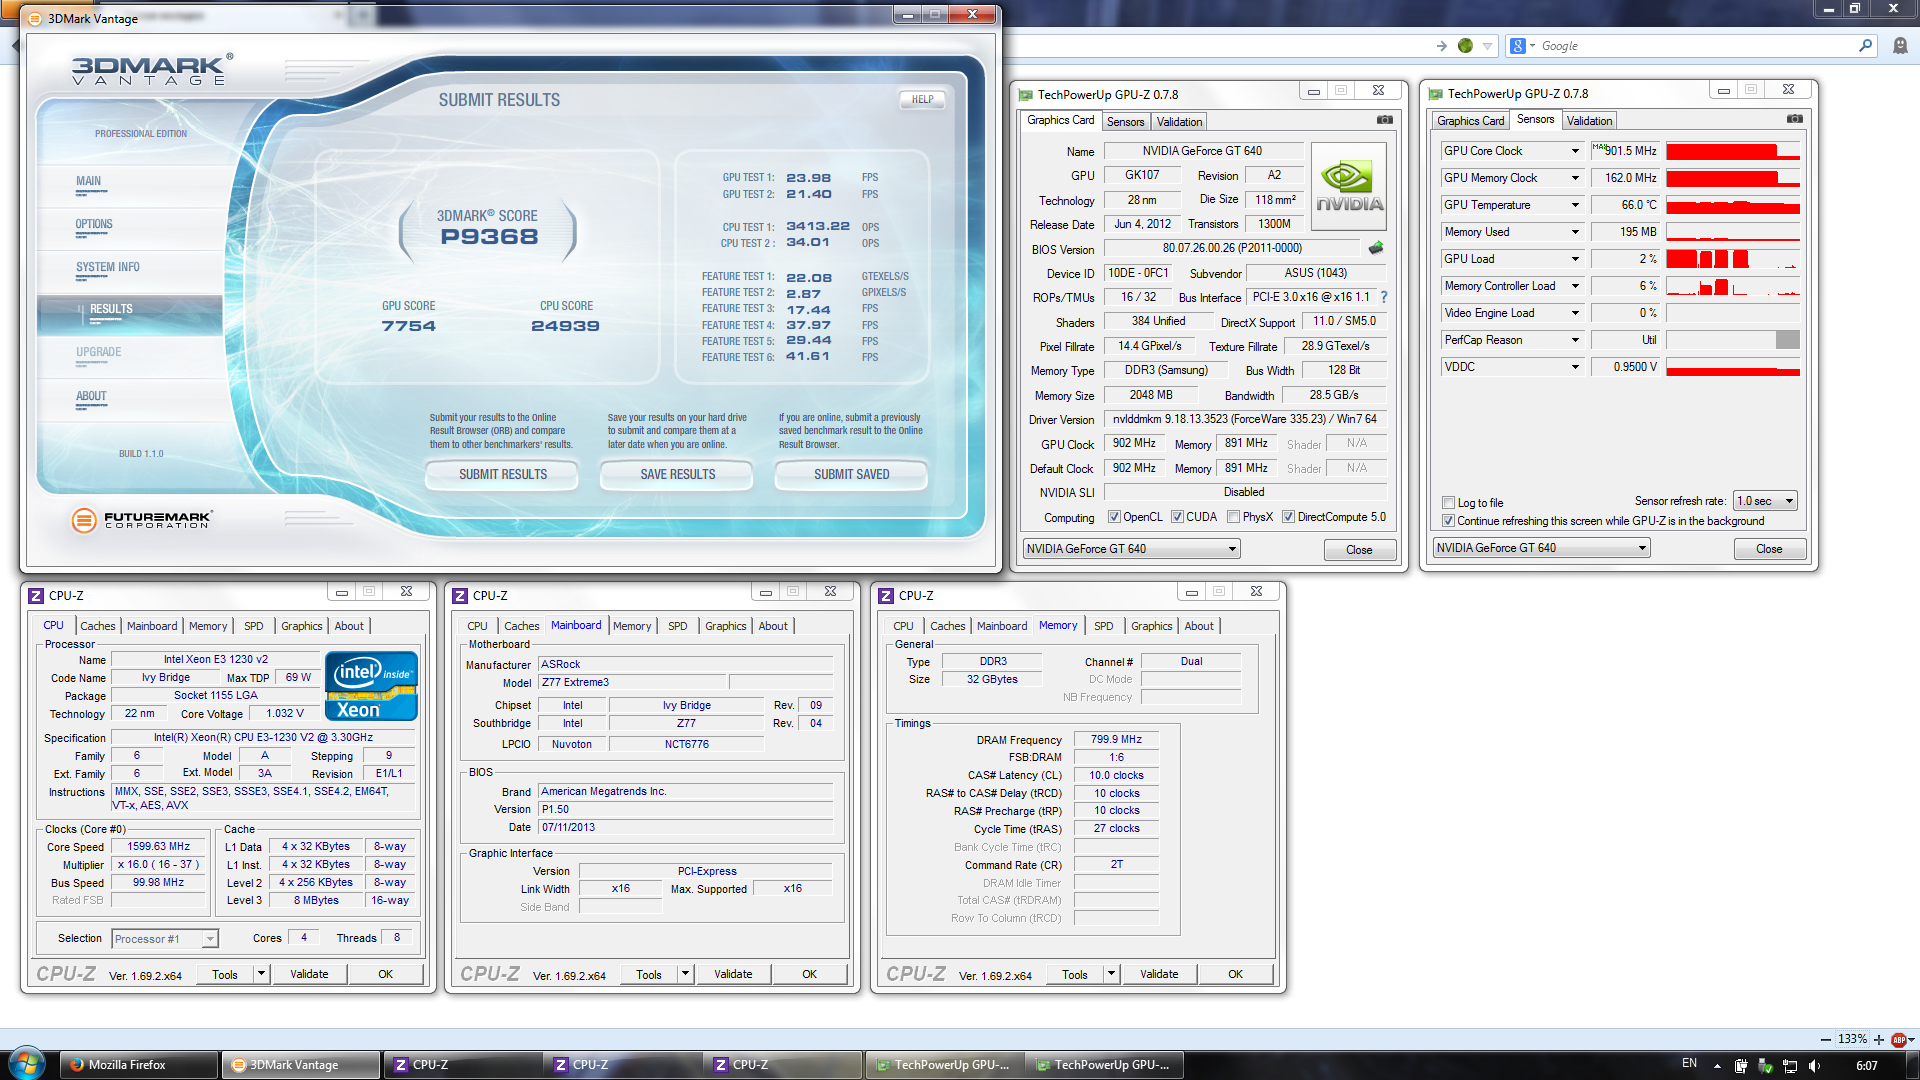
Task: Toggle the PhysX checkbox
Action: (1234, 517)
